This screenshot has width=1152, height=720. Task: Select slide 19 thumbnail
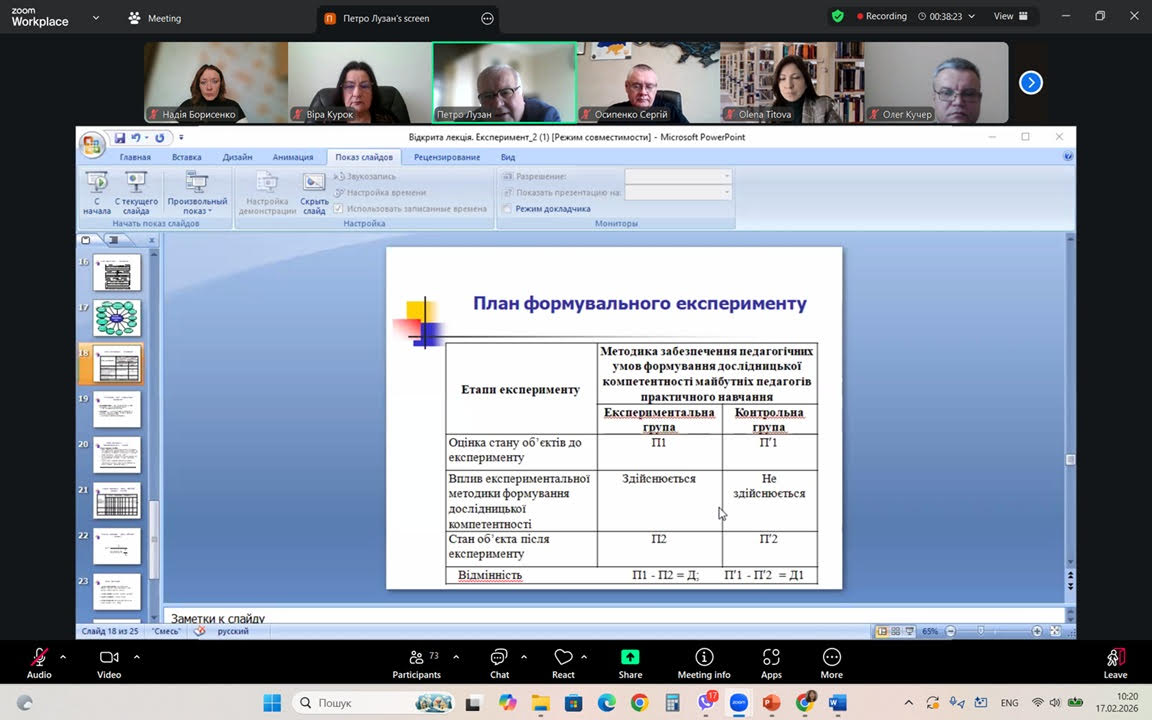[117, 410]
